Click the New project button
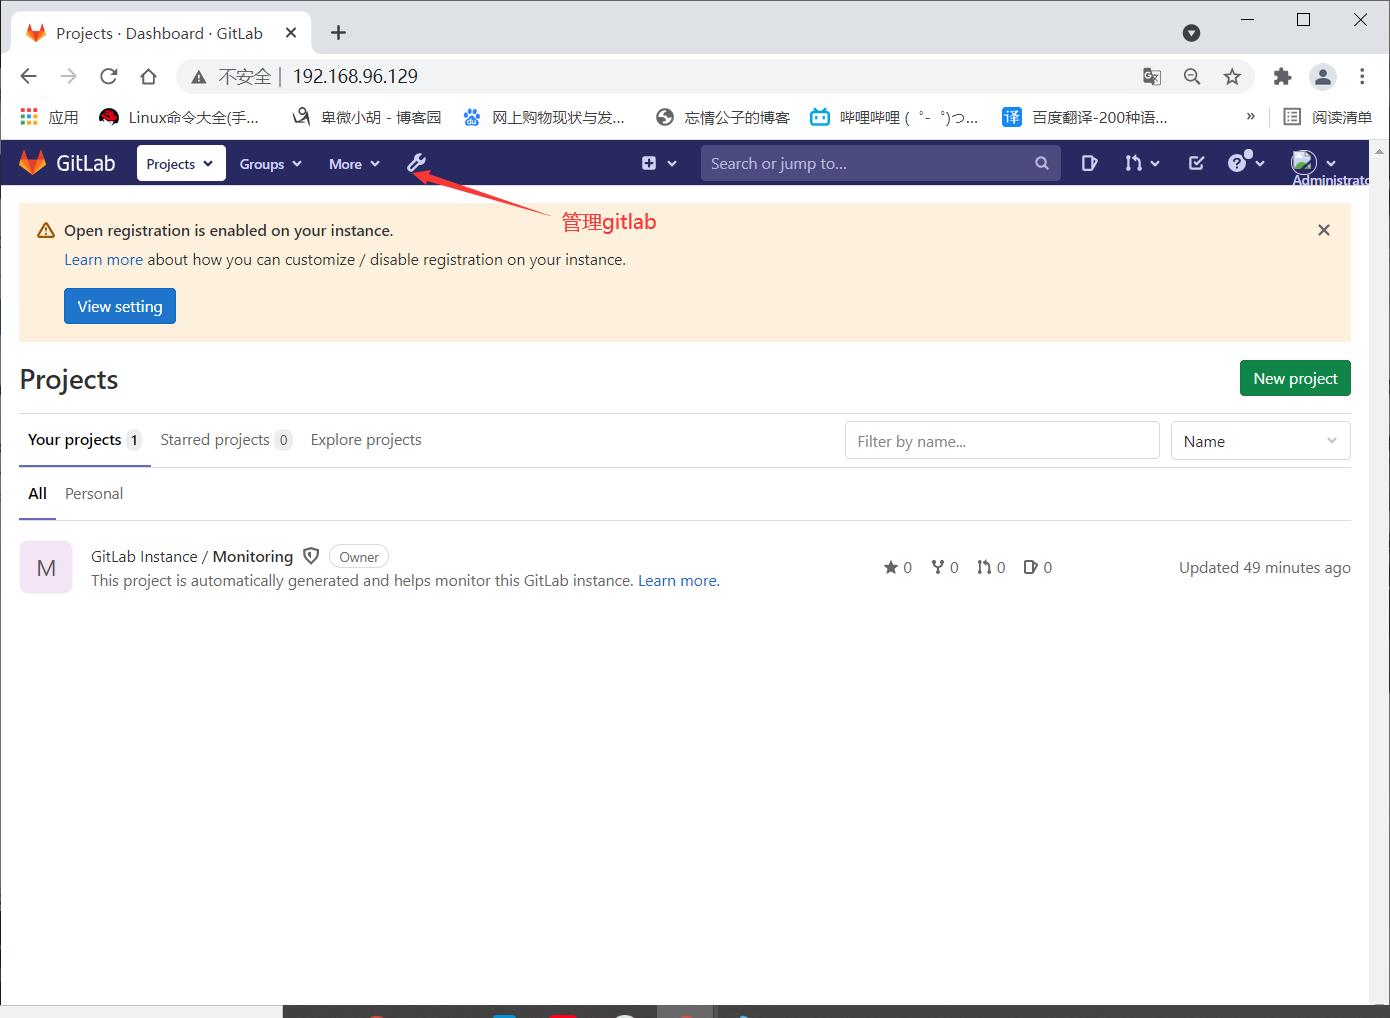This screenshot has height=1018, width=1390. click(1295, 378)
